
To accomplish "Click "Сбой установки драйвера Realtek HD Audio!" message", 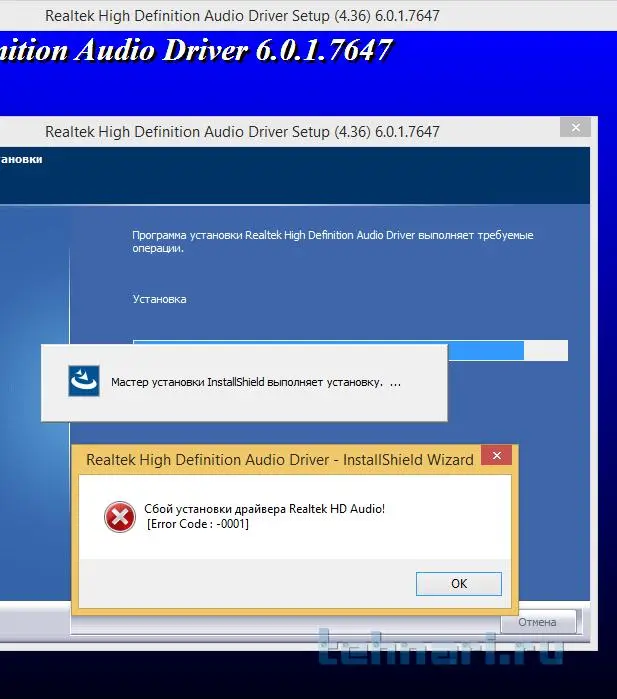I will point(264,509).
